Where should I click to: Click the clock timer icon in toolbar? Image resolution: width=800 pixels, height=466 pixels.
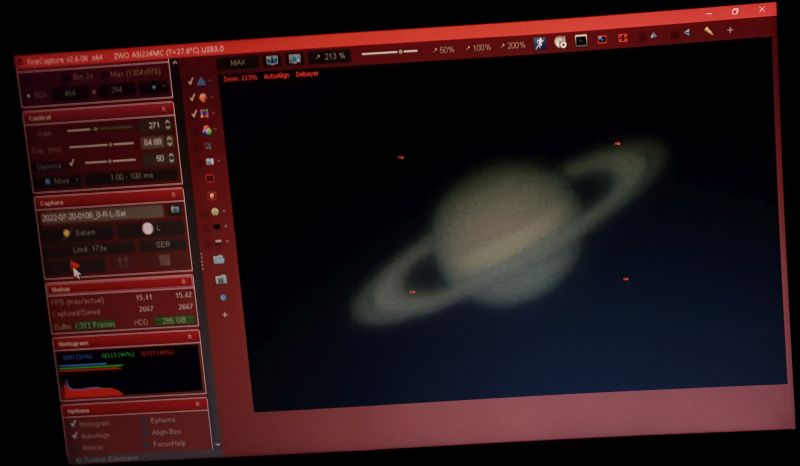(560, 42)
